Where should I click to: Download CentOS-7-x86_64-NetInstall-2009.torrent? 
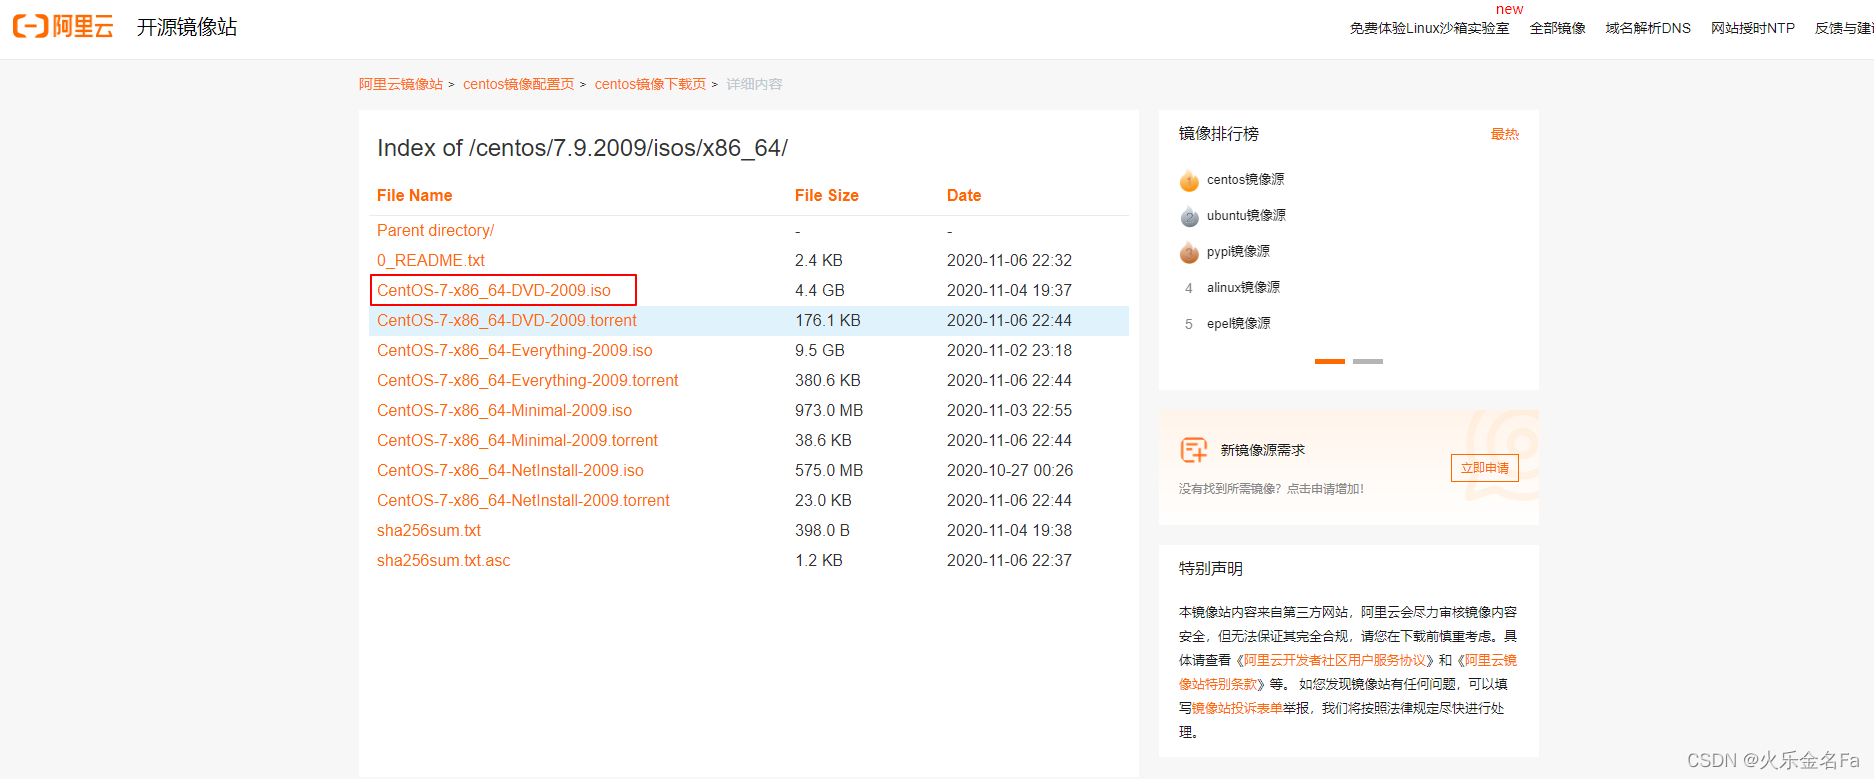(524, 500)
